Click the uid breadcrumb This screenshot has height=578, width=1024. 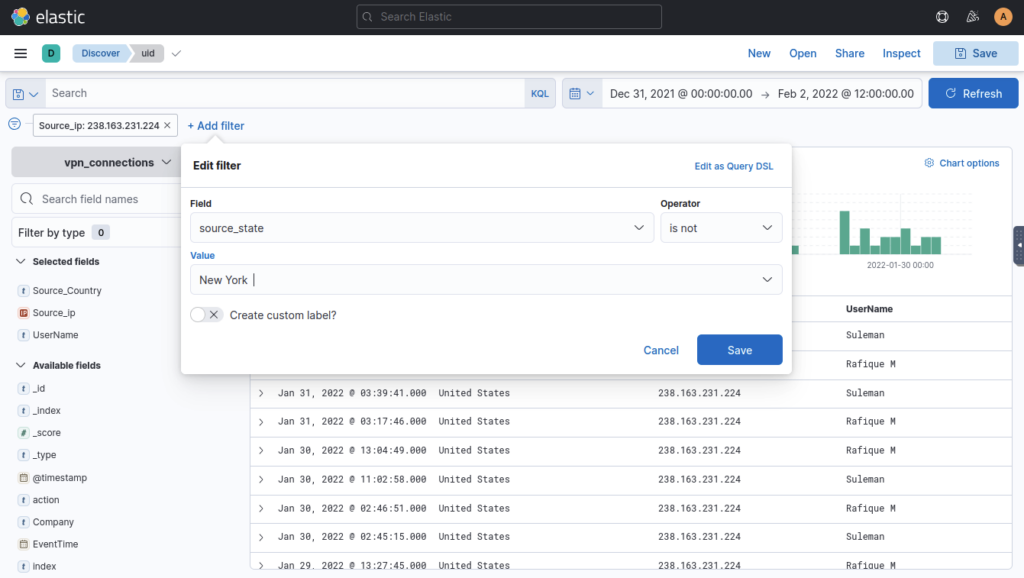click(148, 54)
